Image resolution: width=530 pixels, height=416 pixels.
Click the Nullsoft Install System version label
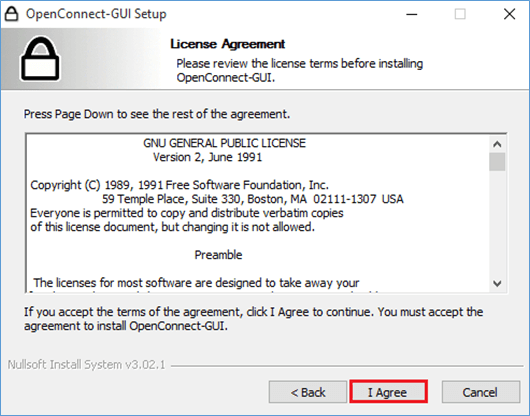point(87,365)
